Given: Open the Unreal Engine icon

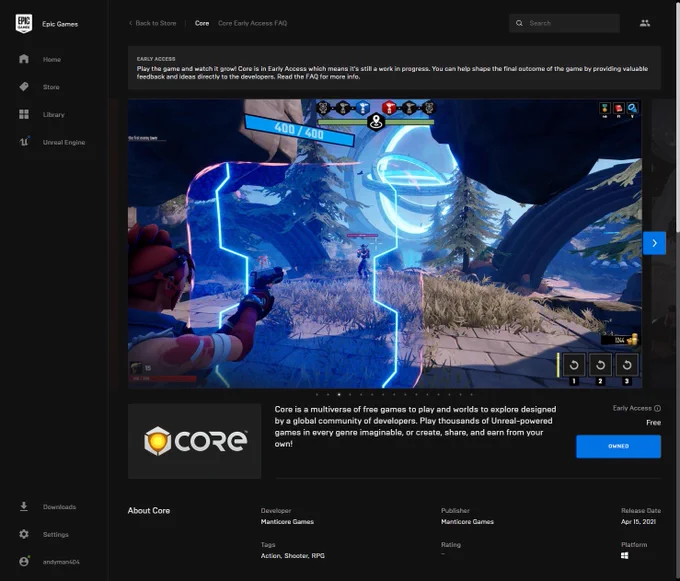Looking at the screenshot, I should coord(24,141).
